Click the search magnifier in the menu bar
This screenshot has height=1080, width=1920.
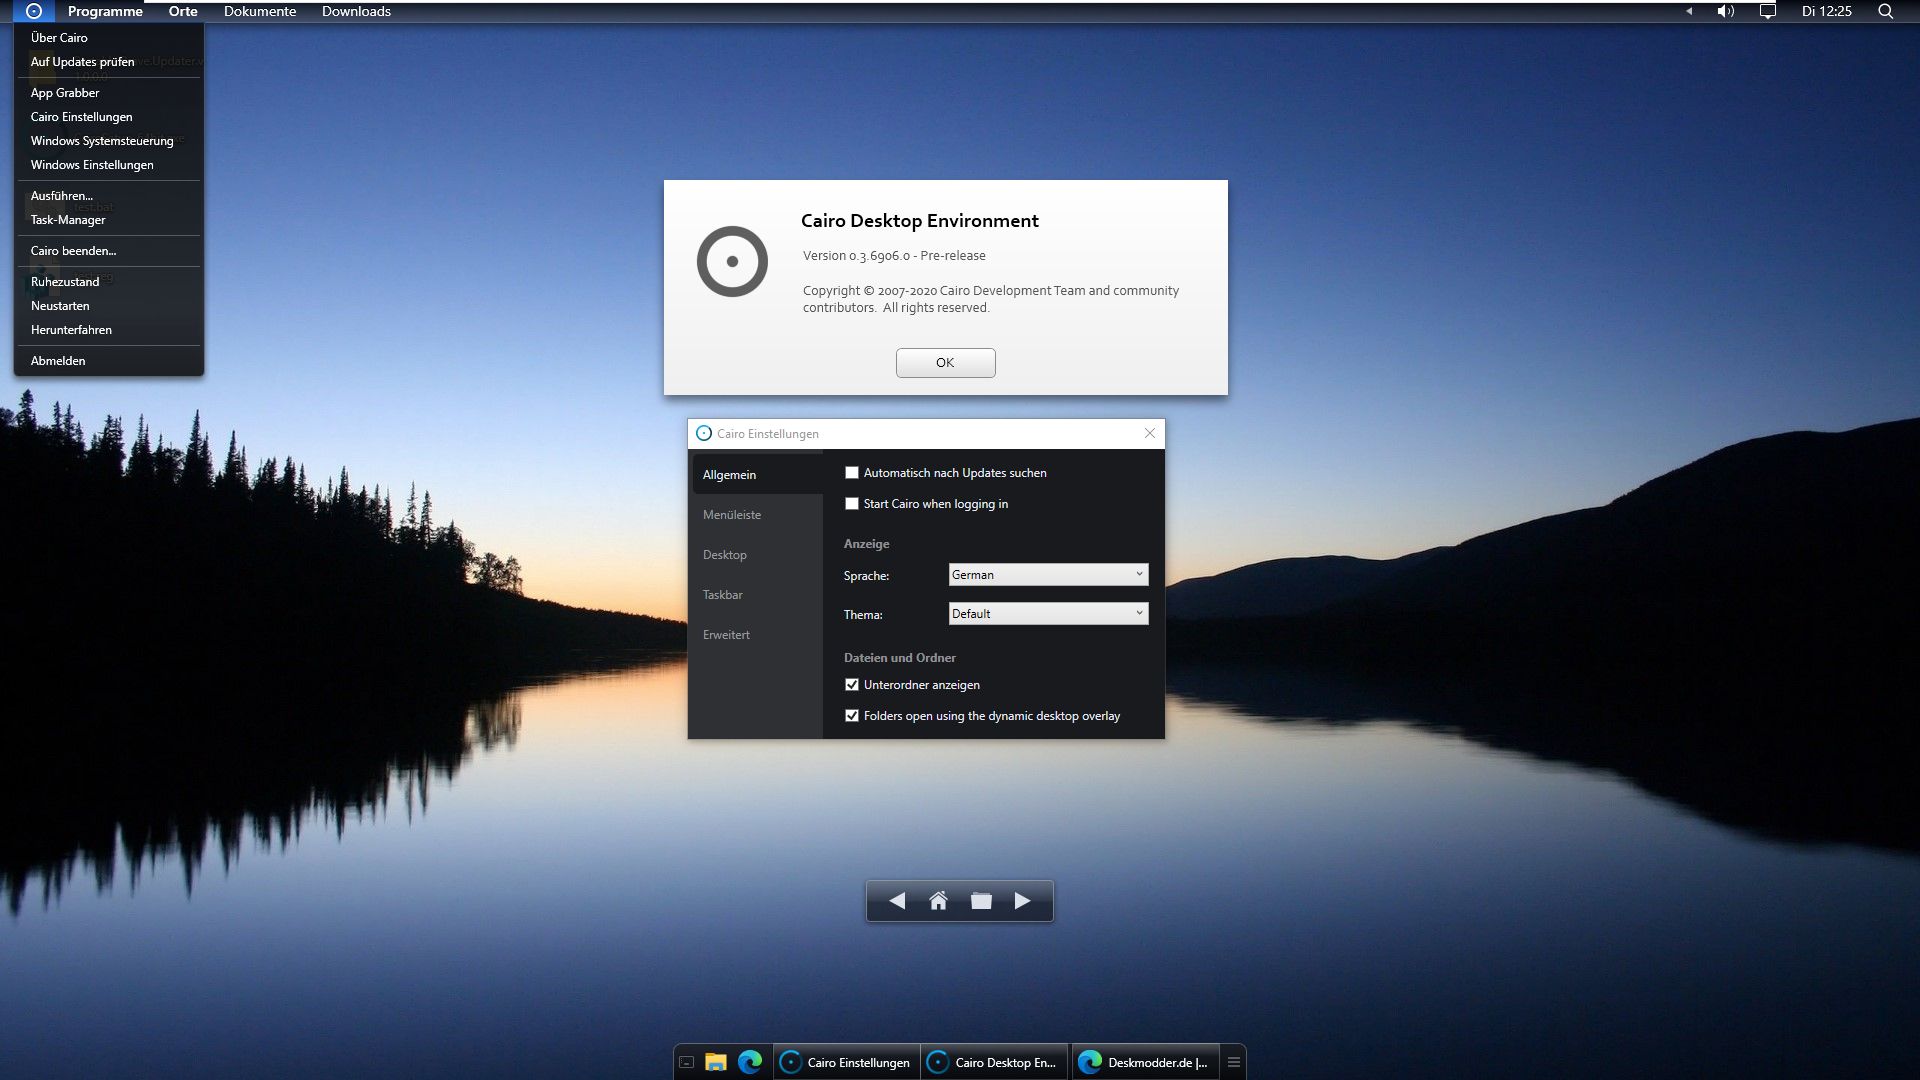(x=1885, y=11)
